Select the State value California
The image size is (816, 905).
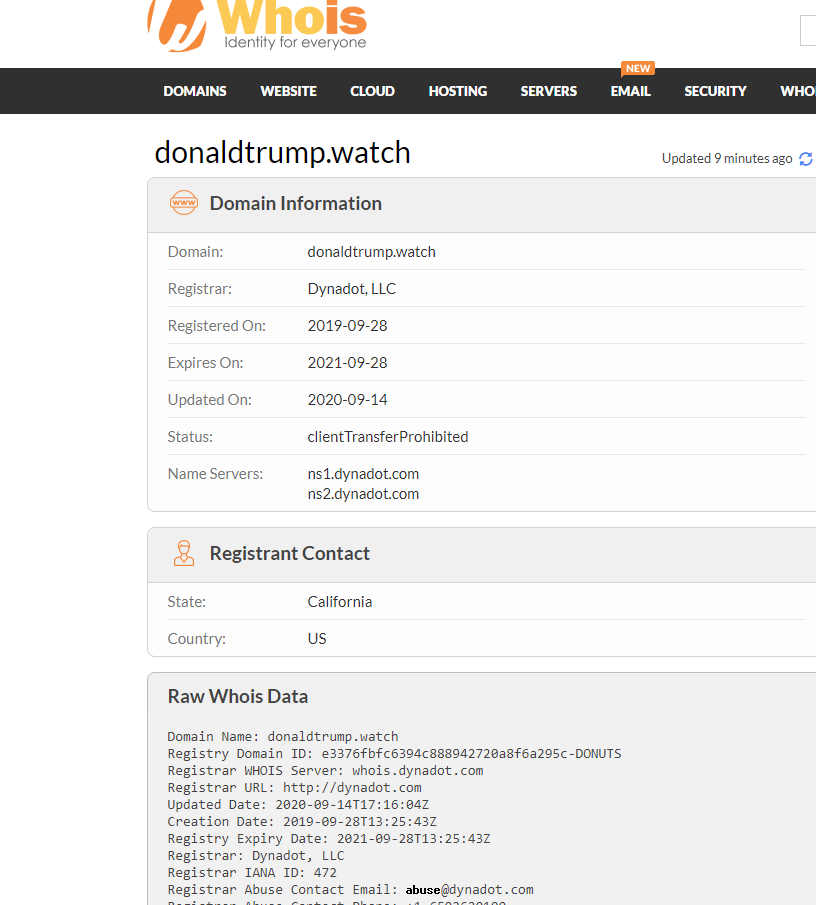[340, 601]
